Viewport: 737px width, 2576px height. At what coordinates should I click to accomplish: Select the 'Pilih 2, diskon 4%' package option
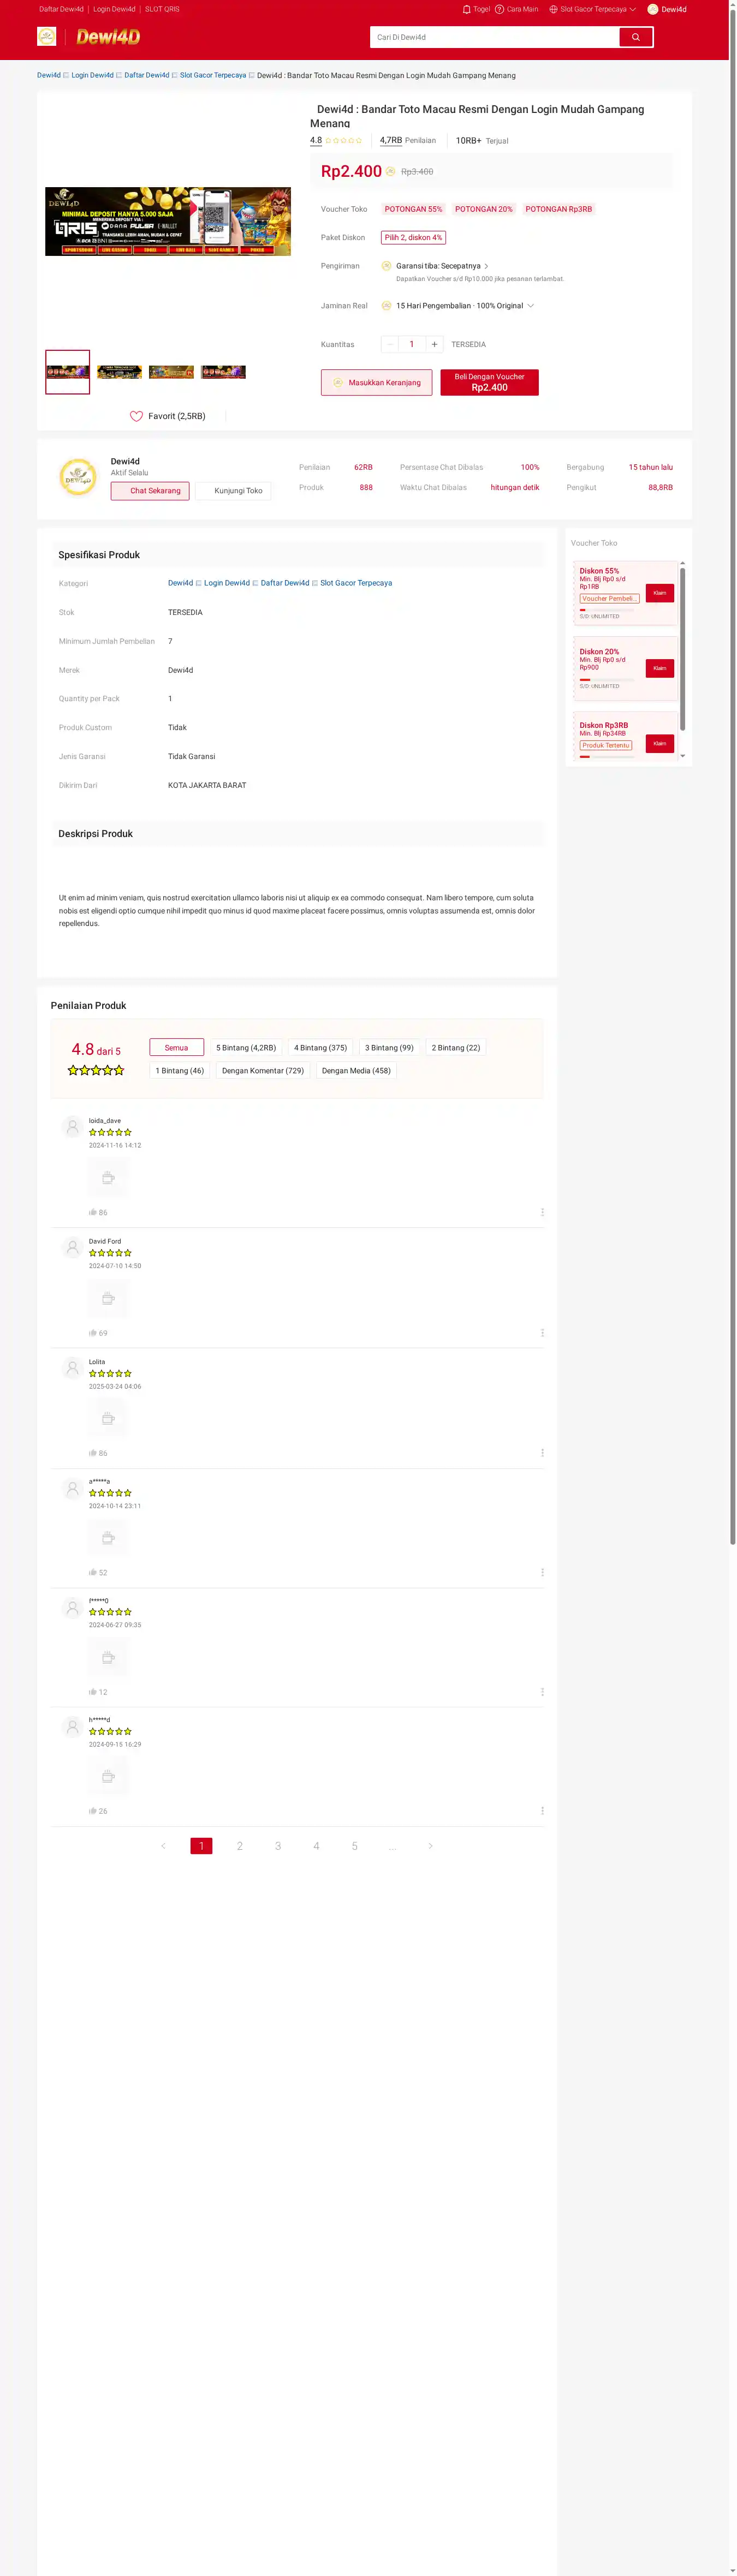point(413,238)
